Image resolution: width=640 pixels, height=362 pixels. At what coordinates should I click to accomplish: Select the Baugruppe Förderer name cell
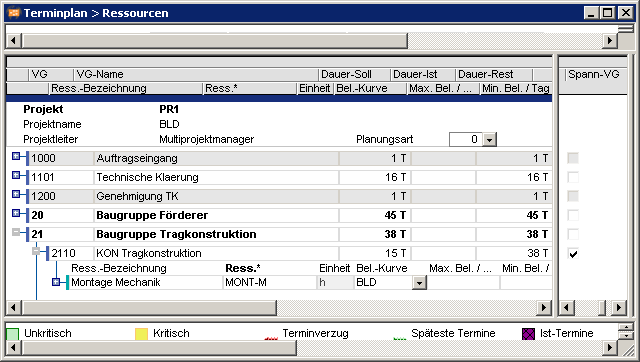[216, 215]
